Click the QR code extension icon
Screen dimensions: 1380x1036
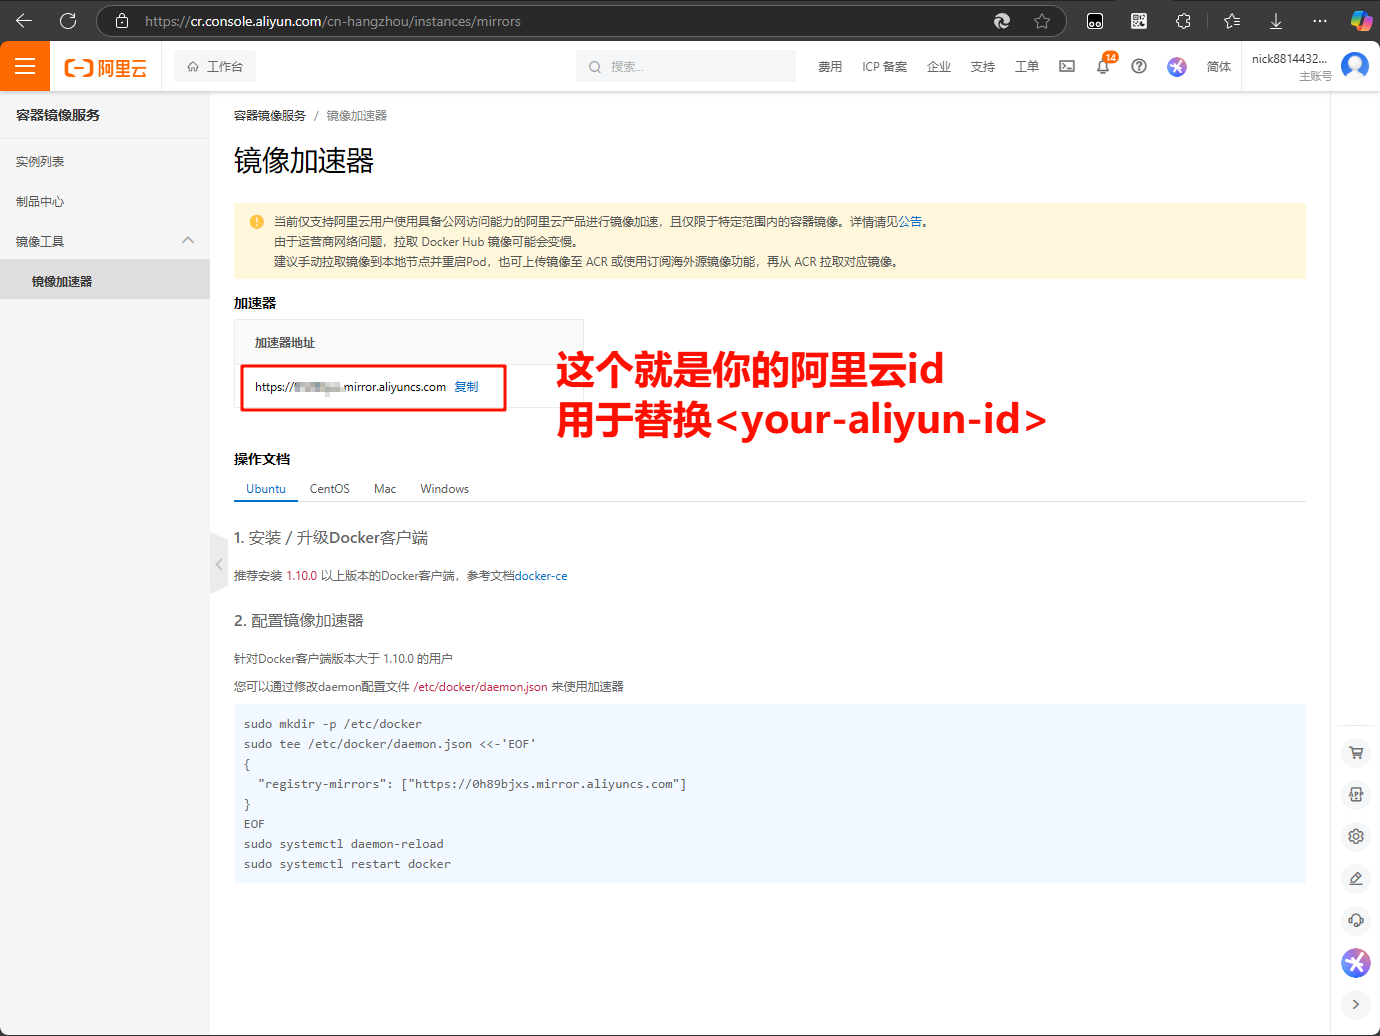tap(1139, 21)
